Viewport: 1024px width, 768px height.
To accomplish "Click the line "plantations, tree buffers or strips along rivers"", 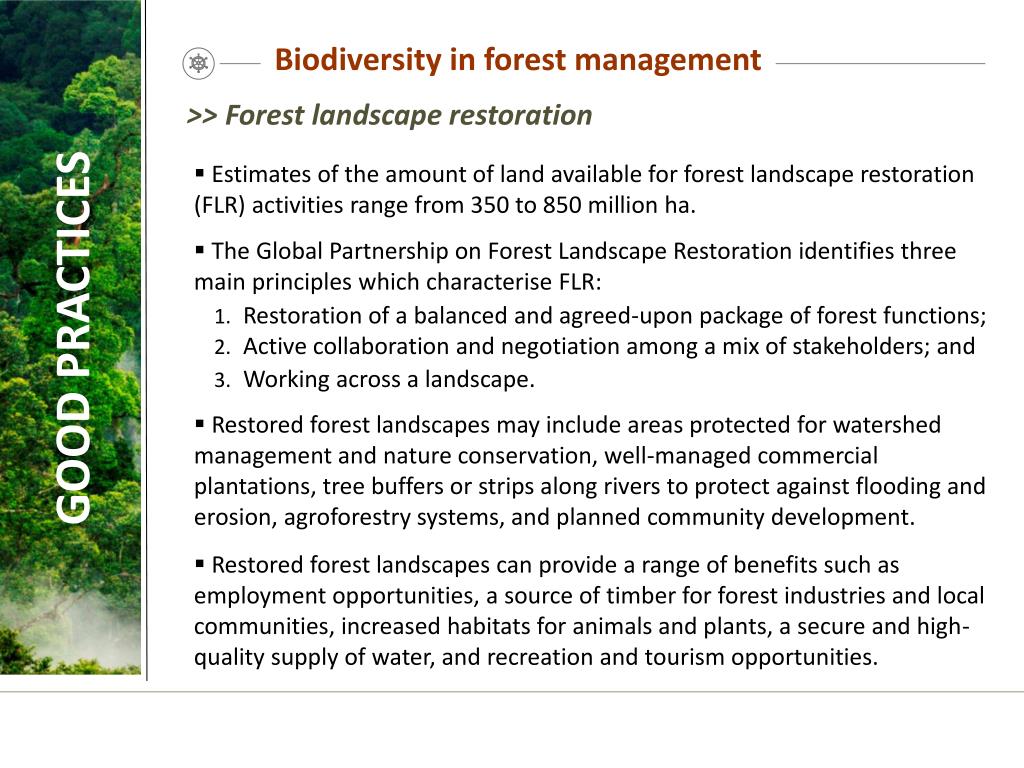I will [x=590, y=487].
